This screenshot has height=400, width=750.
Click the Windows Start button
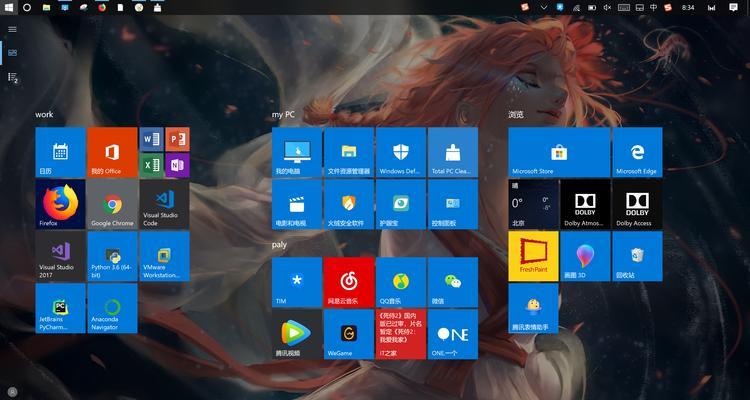[9, 7]
